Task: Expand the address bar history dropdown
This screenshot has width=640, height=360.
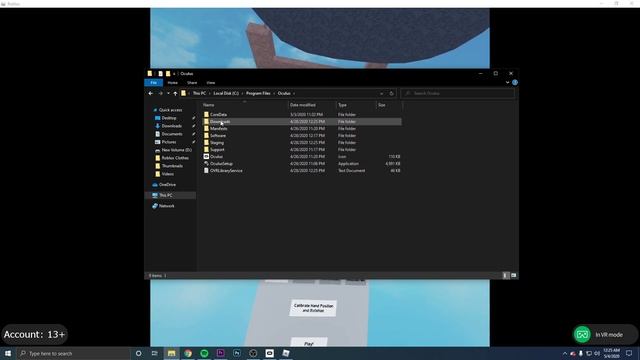Action: [x=381, y=93]
